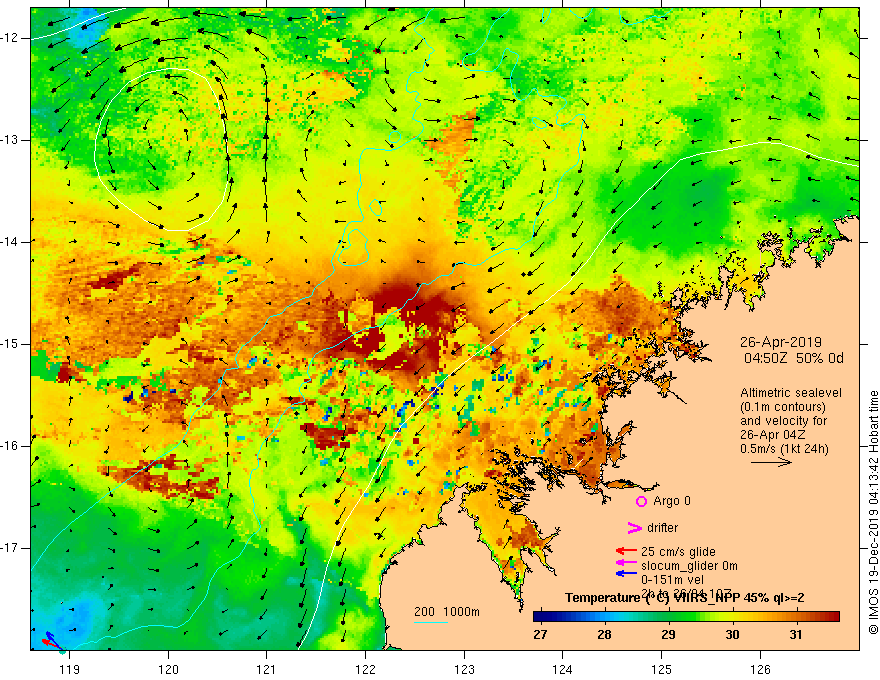Click the 126 longitude axis label
The width and height of the screenshot is (880, 680).
(760, 669)
